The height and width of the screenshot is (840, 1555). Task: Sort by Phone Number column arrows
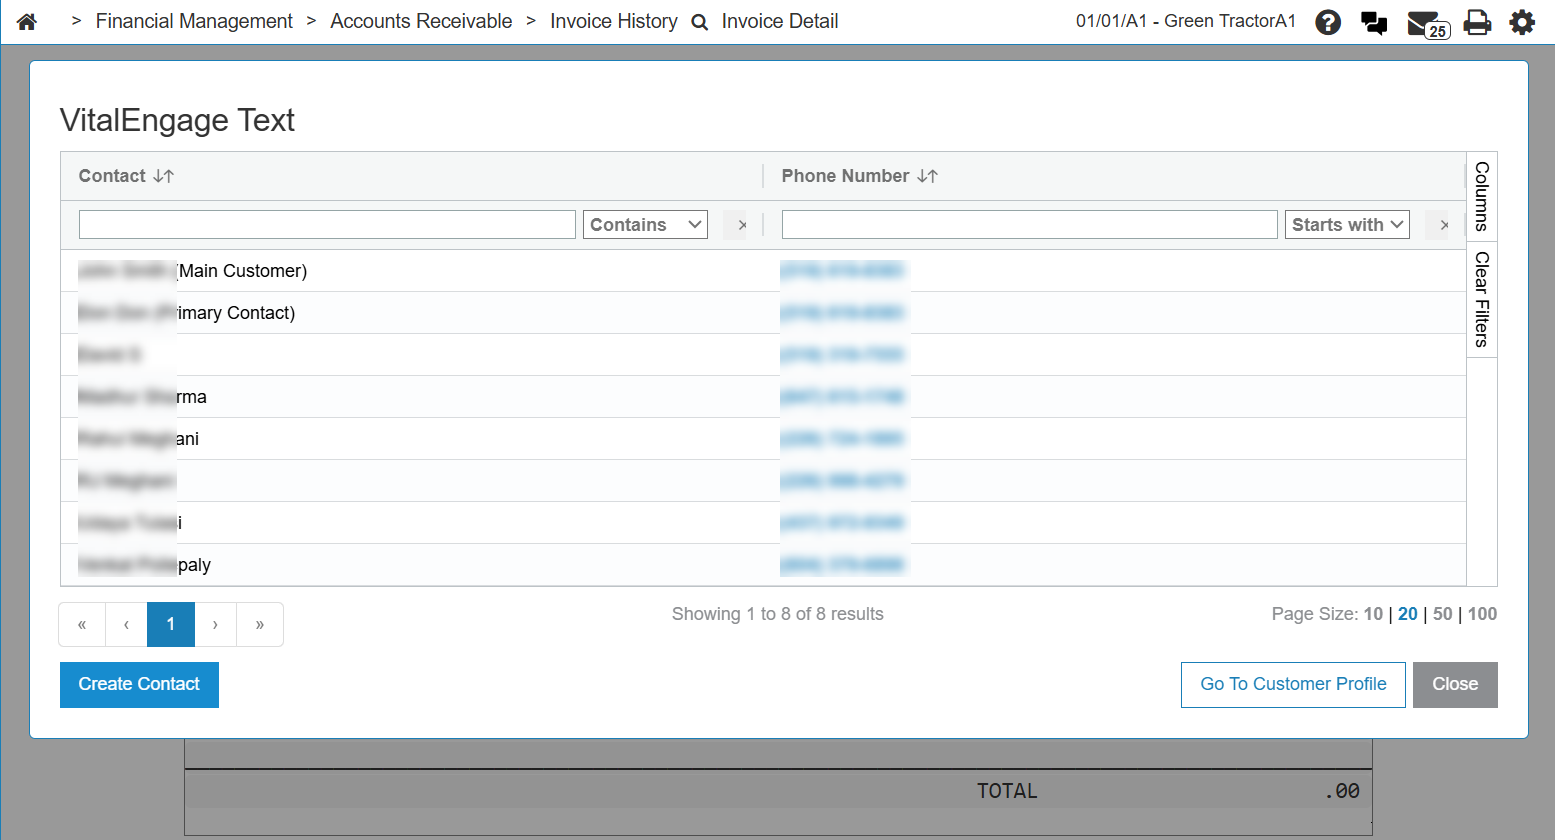928,176
